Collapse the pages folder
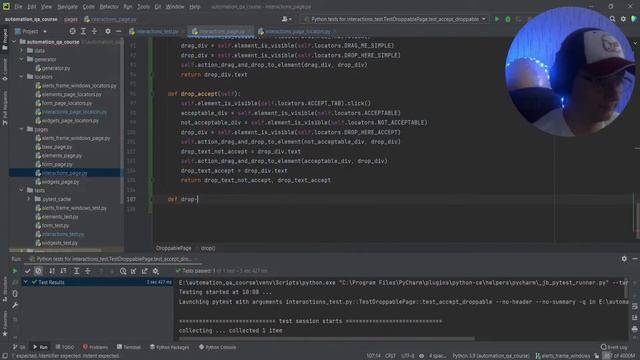Screen dimensions: 640x360 [22, 129]
